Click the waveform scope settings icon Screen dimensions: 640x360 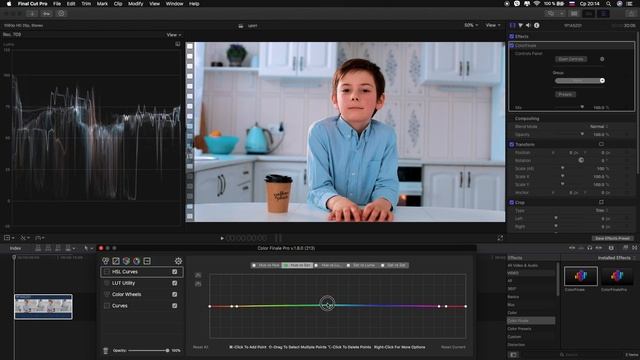tap(178, 44)
